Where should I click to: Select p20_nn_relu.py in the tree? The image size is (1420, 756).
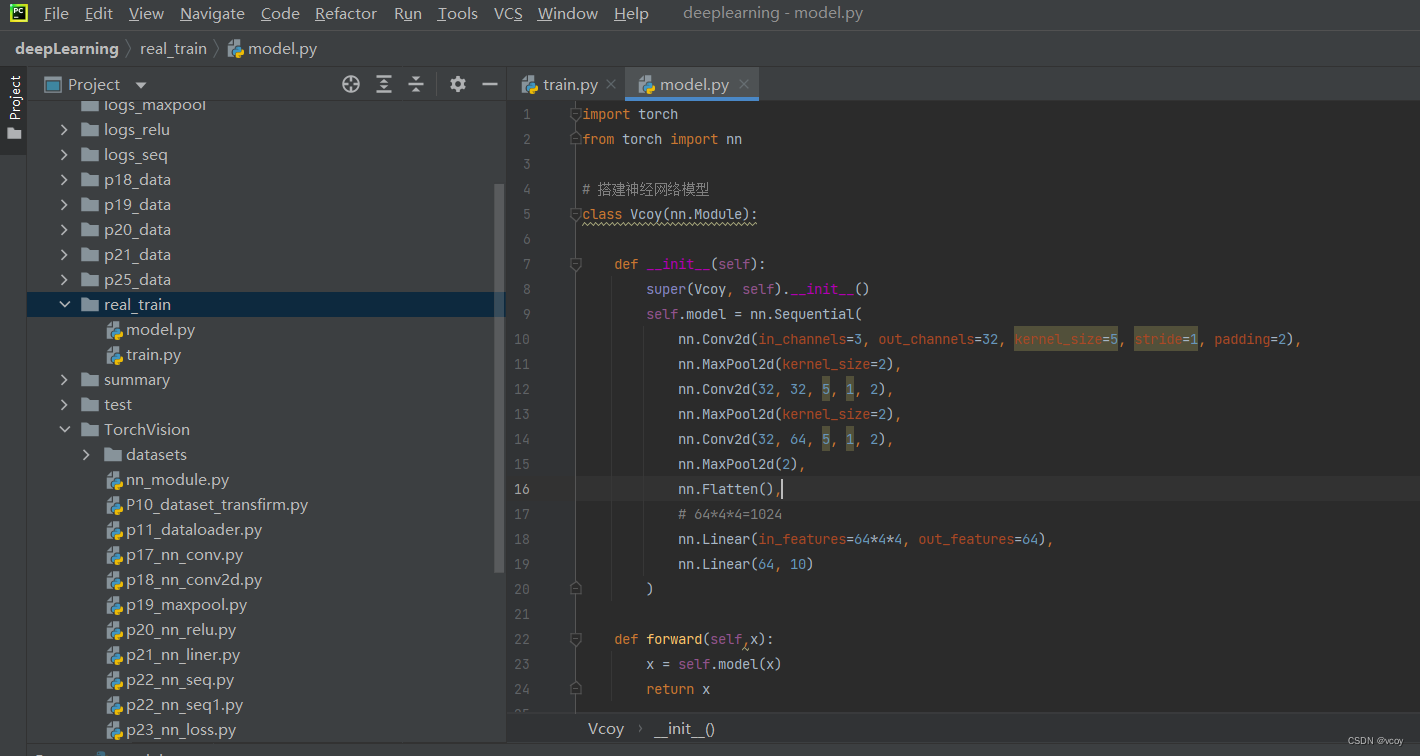pos(181,630)
